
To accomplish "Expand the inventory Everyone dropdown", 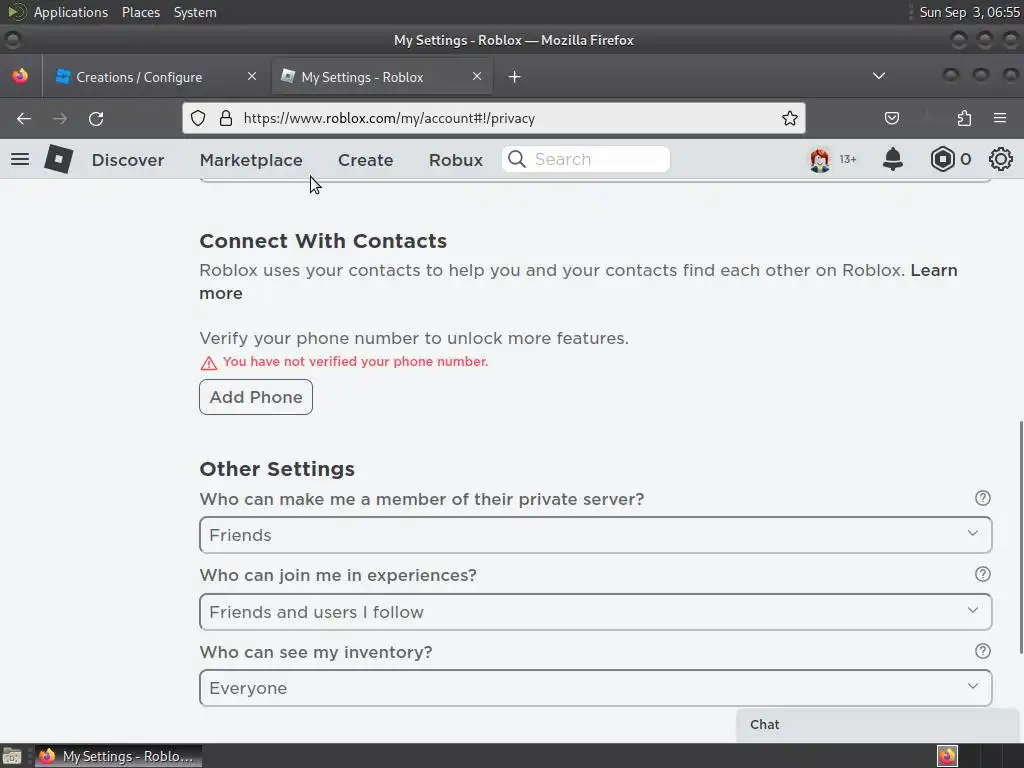I will pos(596,688).
